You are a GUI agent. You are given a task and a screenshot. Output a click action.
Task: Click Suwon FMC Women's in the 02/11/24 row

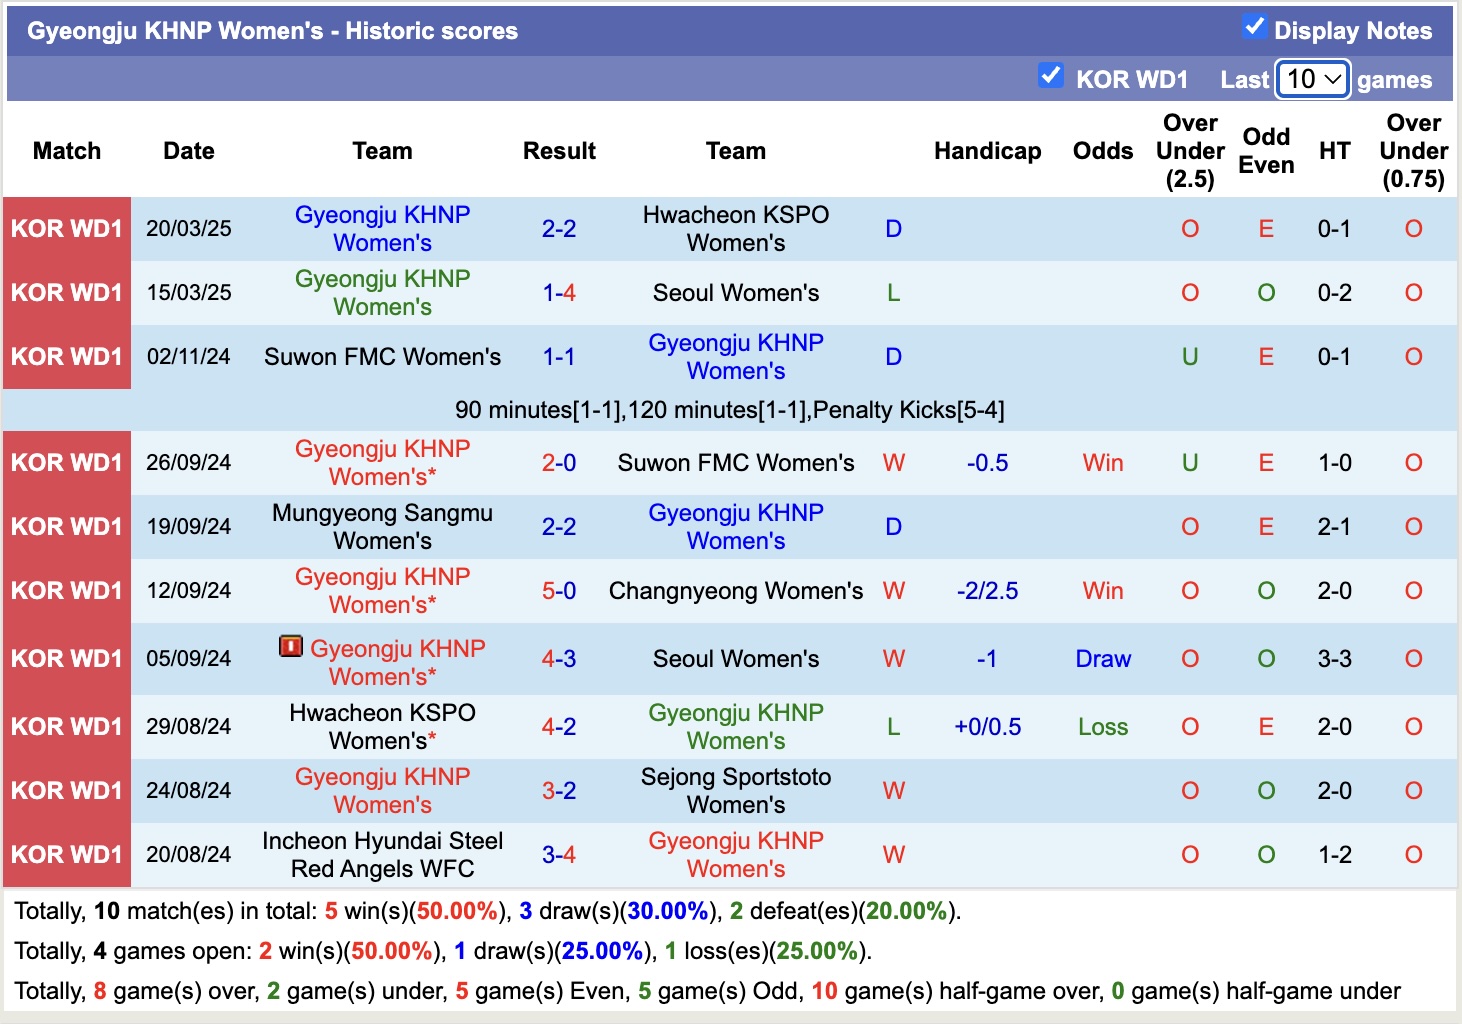click(382, 356)
